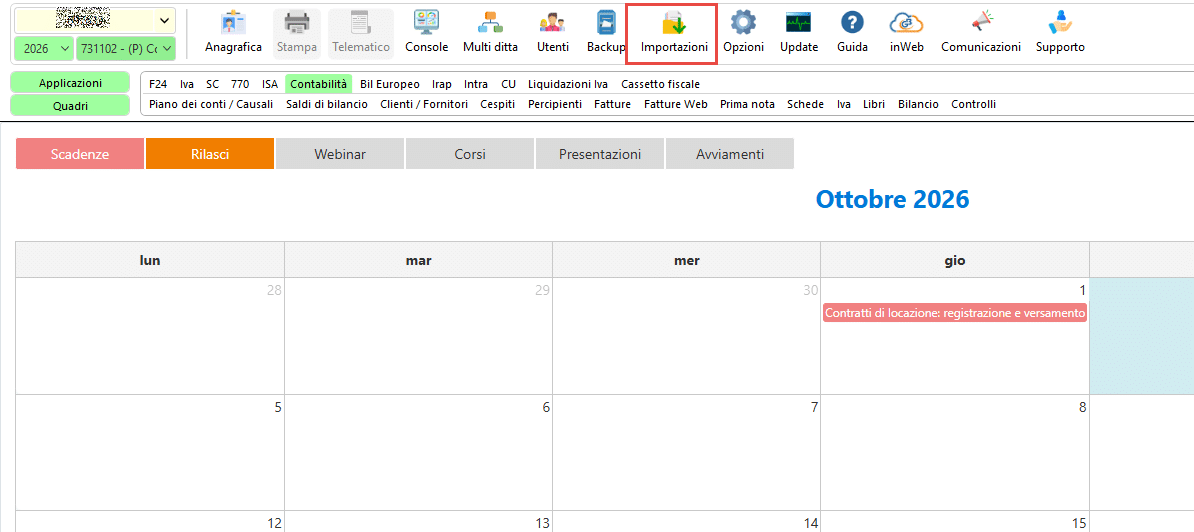Screen dimensions: 1194x532
Task: Switch to the Scadenze tab
Action: coord(80,154)
